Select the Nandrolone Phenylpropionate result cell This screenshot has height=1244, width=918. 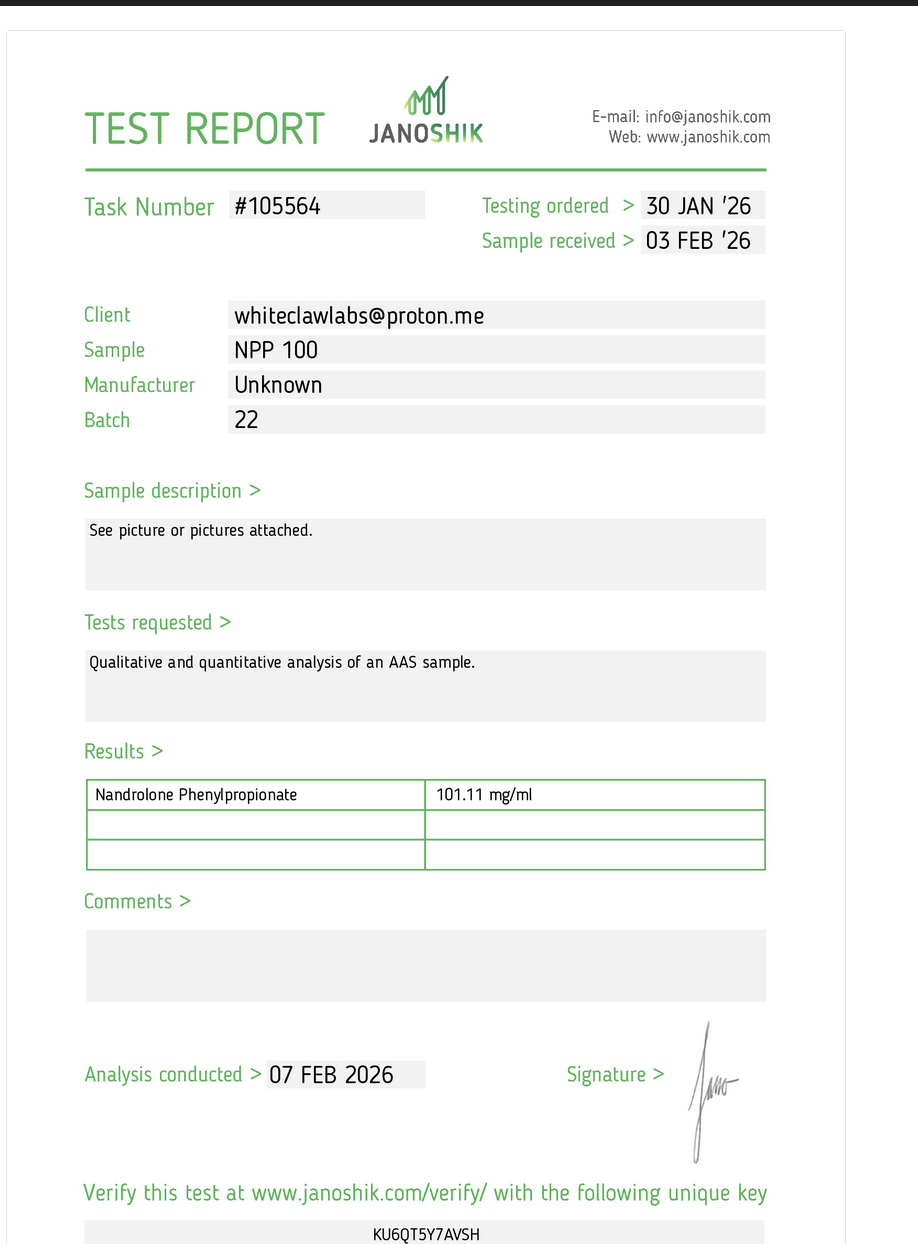pos(256,795)
